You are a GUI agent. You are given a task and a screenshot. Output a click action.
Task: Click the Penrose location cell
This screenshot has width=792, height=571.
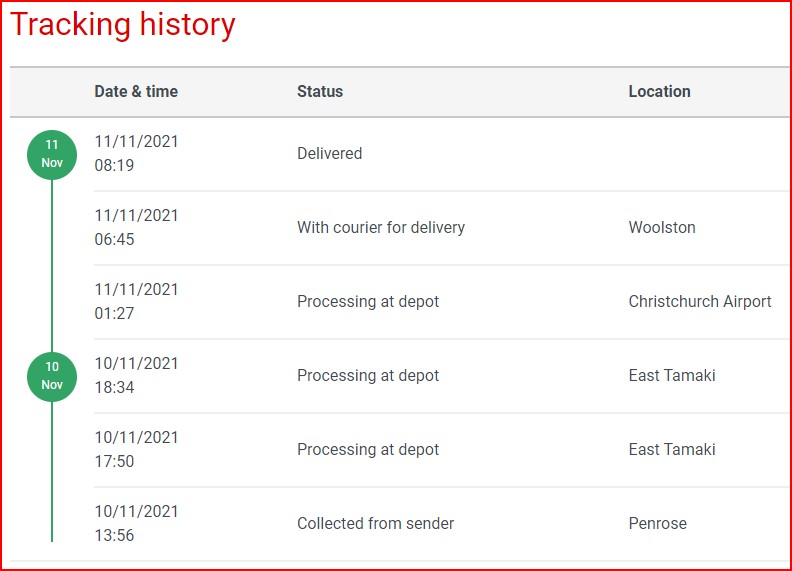(658, 524)
